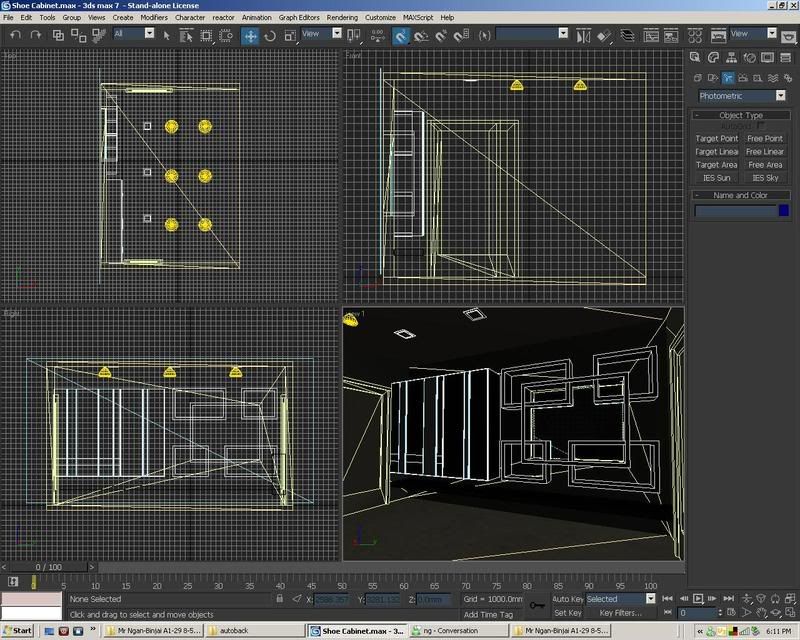Switch to the Cameras category icon

pos(744,77)
